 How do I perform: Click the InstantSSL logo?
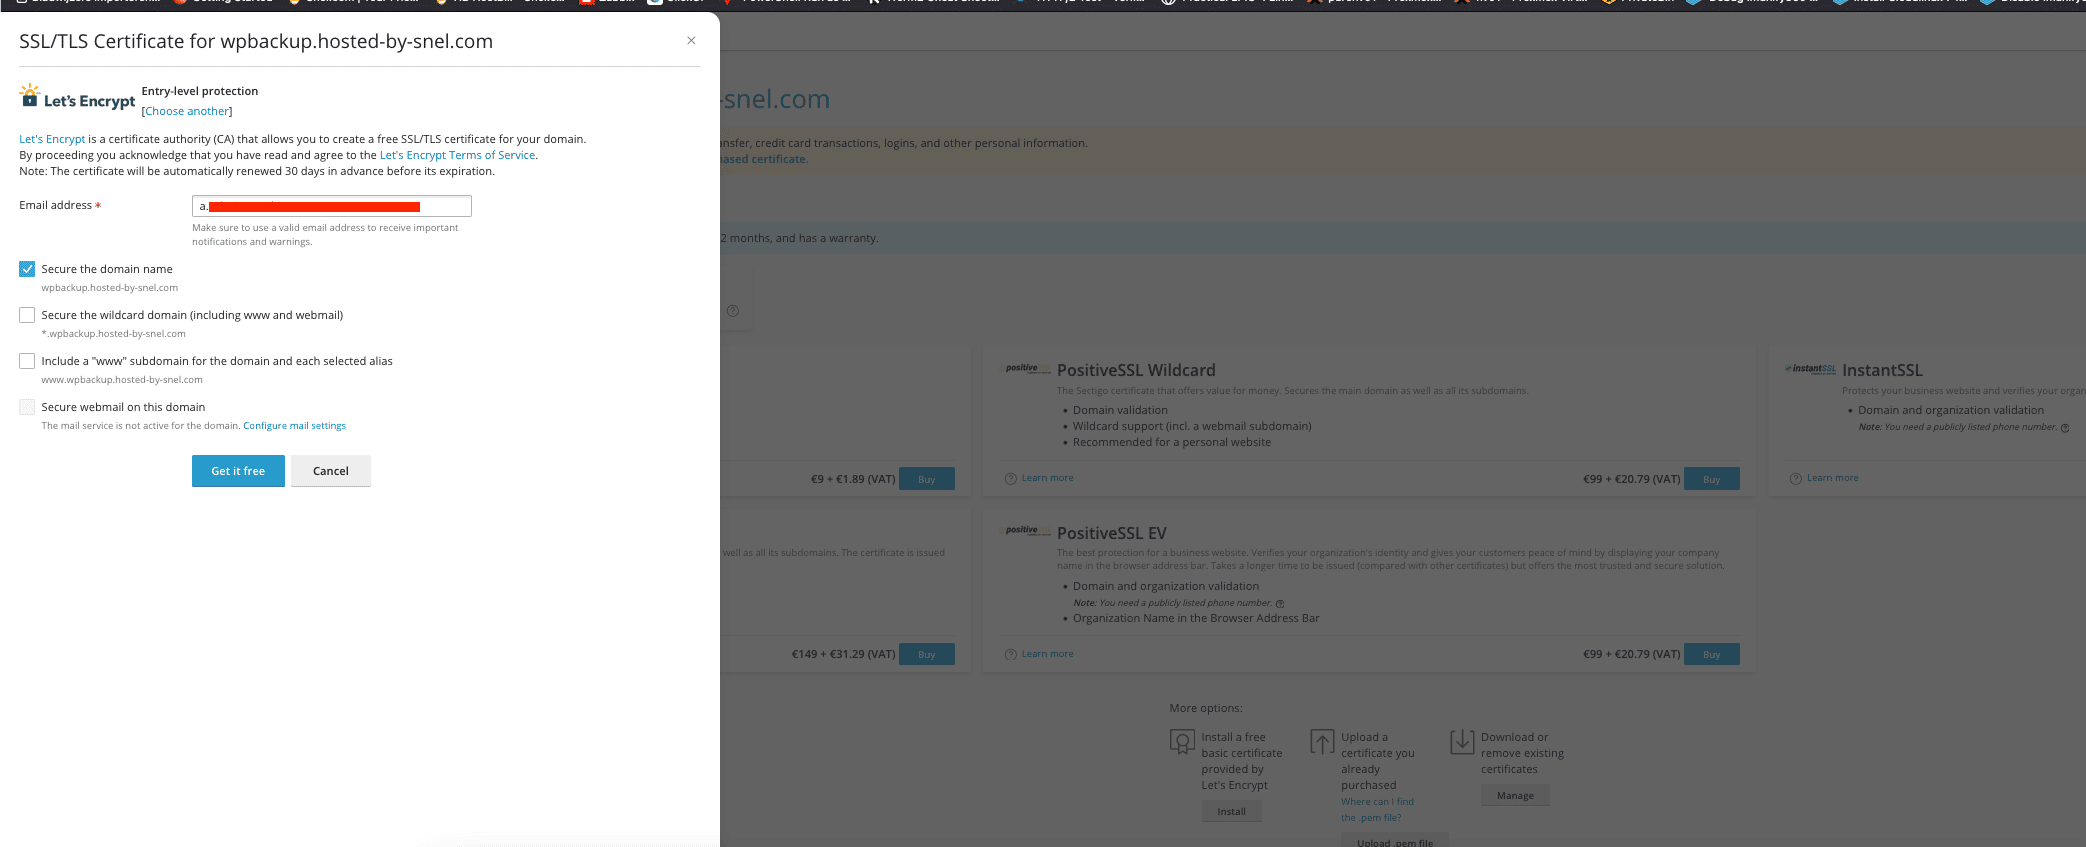1810,369
